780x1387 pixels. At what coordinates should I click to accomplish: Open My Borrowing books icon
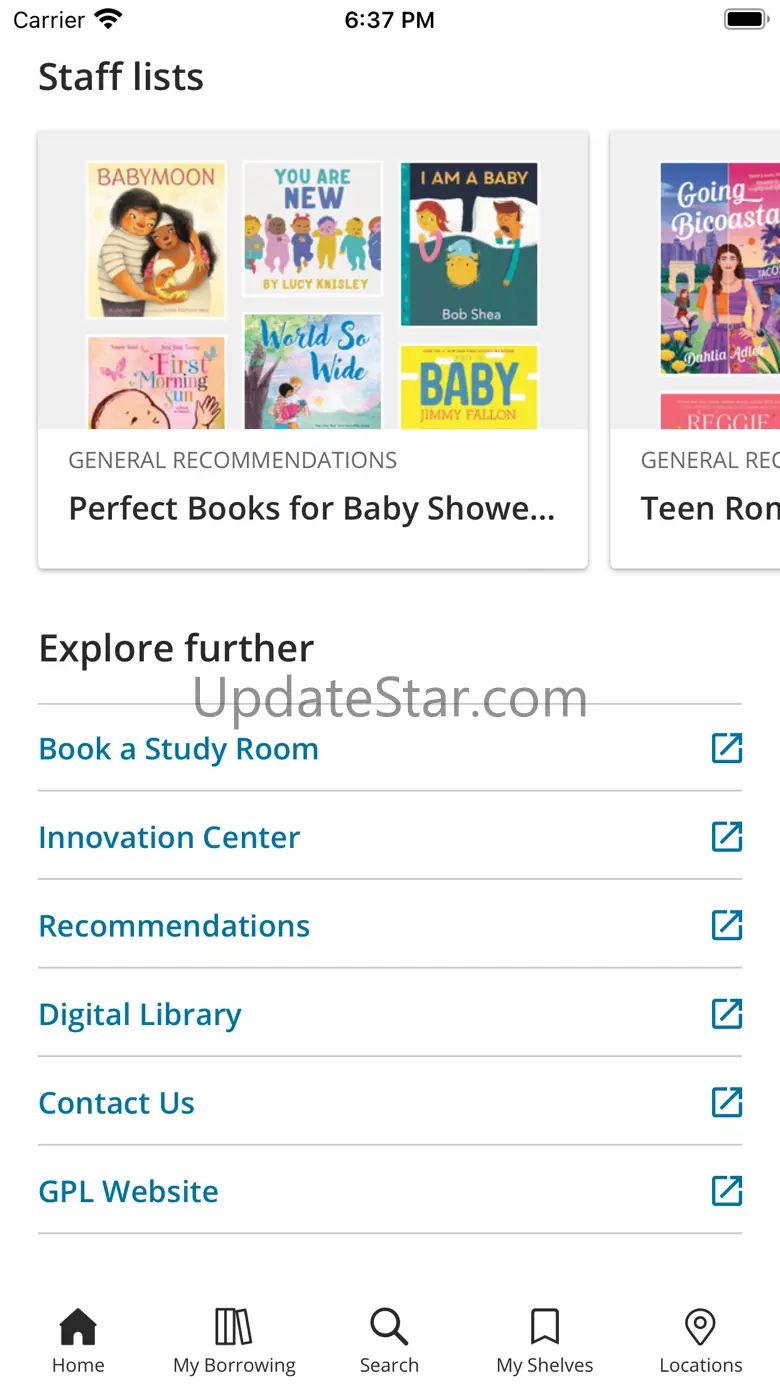coord(234,1328)
